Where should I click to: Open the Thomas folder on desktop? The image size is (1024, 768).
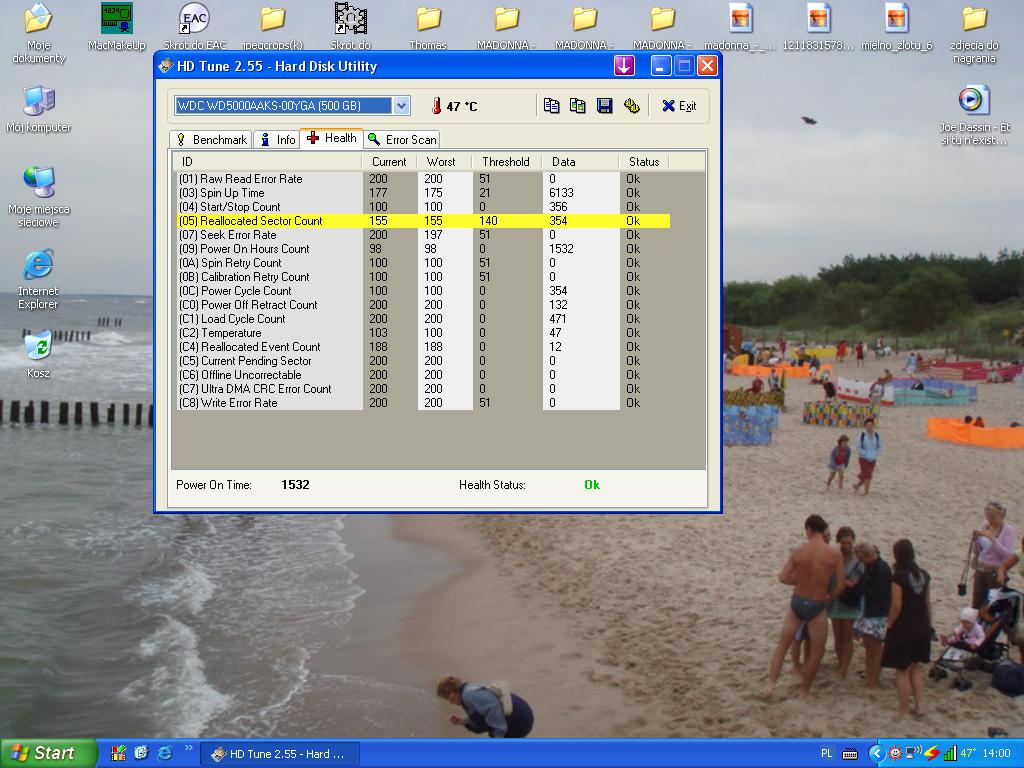(x=428, y=26)
